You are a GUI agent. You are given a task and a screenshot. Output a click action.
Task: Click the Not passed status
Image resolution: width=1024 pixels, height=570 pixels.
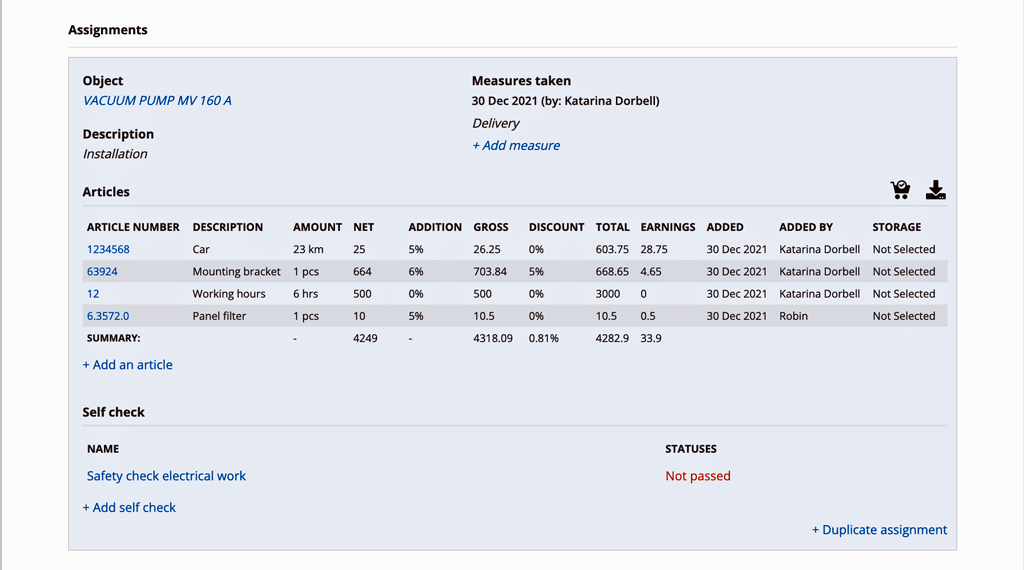pyautogui.click(x=697, y=476)
